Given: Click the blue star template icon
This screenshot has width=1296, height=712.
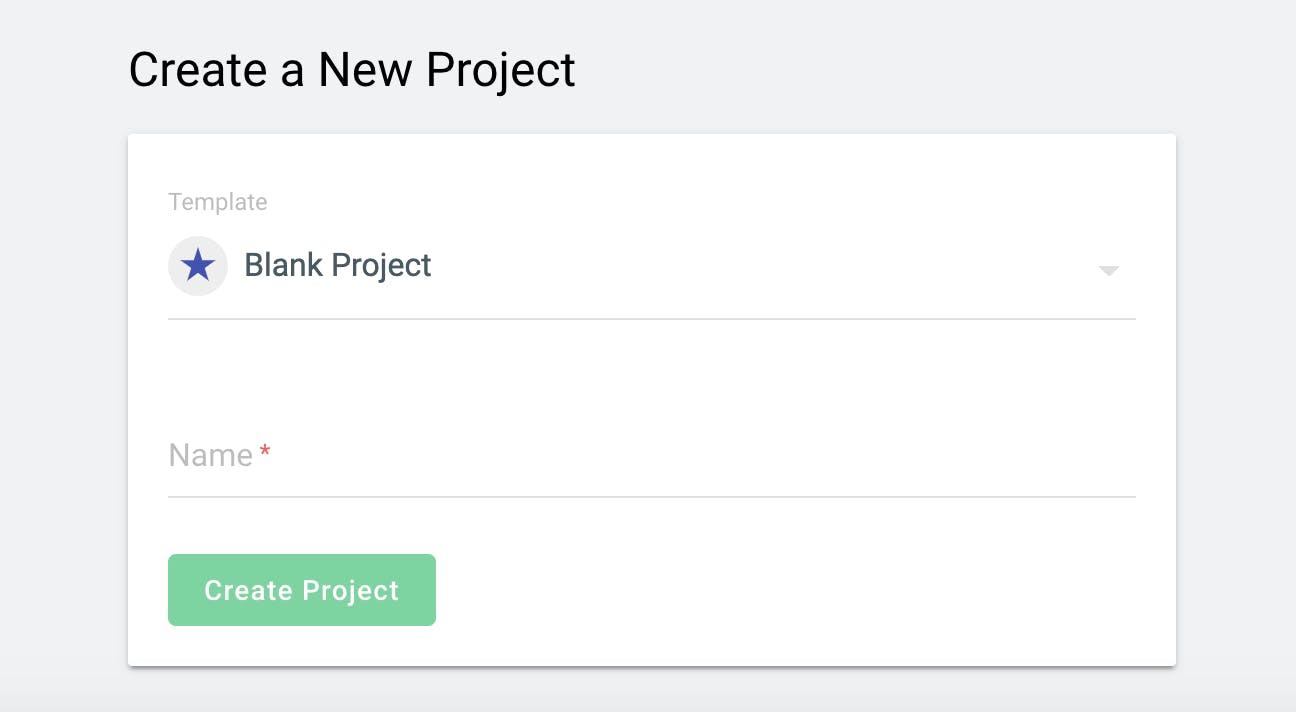Looking at the screenshot, I should [198, 266].
